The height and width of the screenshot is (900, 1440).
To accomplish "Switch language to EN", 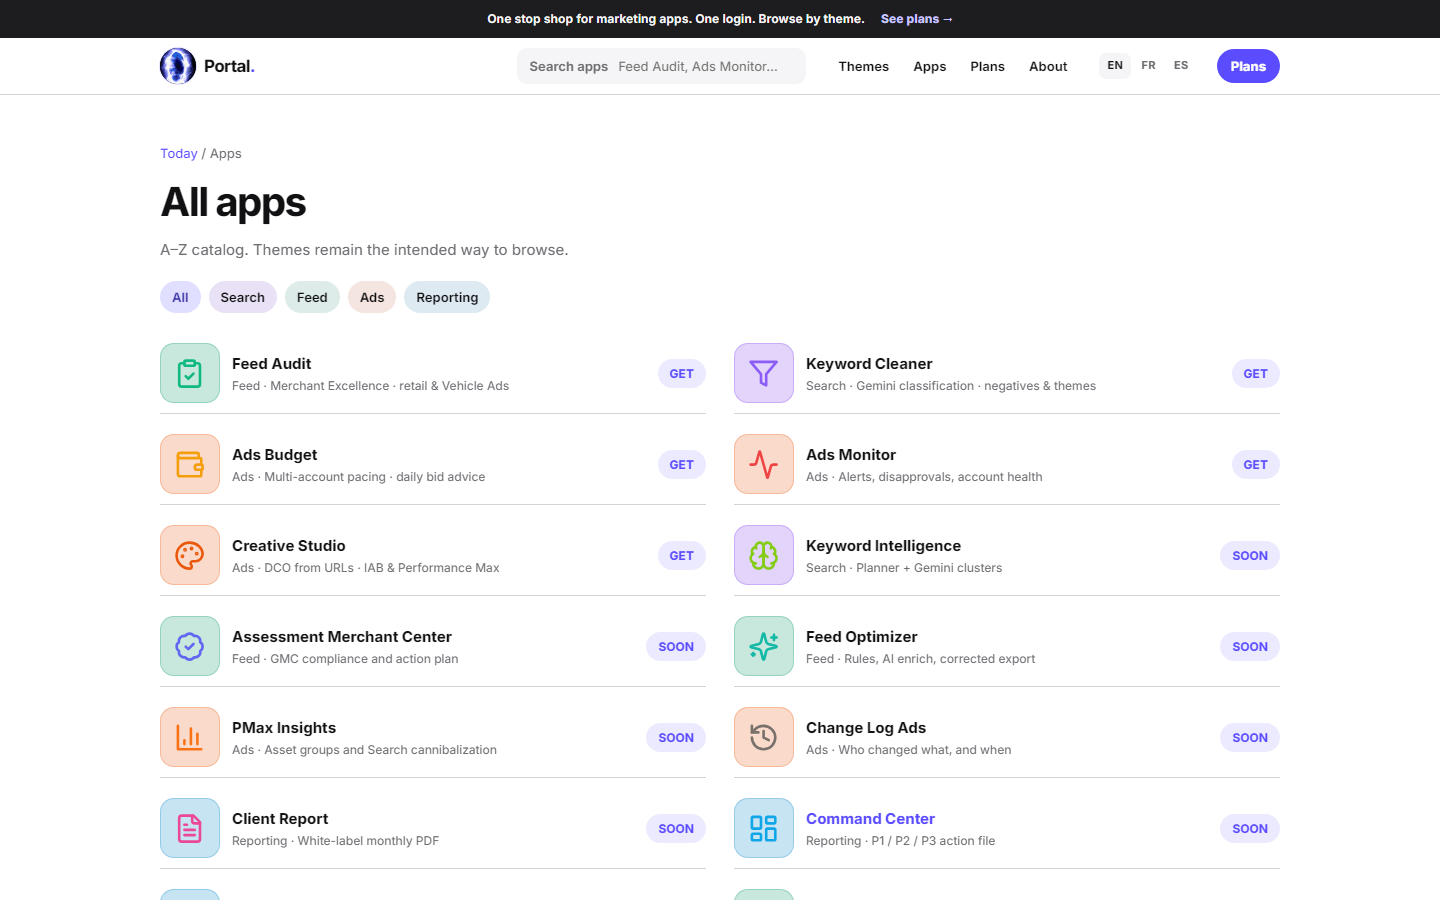I will pyautogui.click(x=1115, y=66).
